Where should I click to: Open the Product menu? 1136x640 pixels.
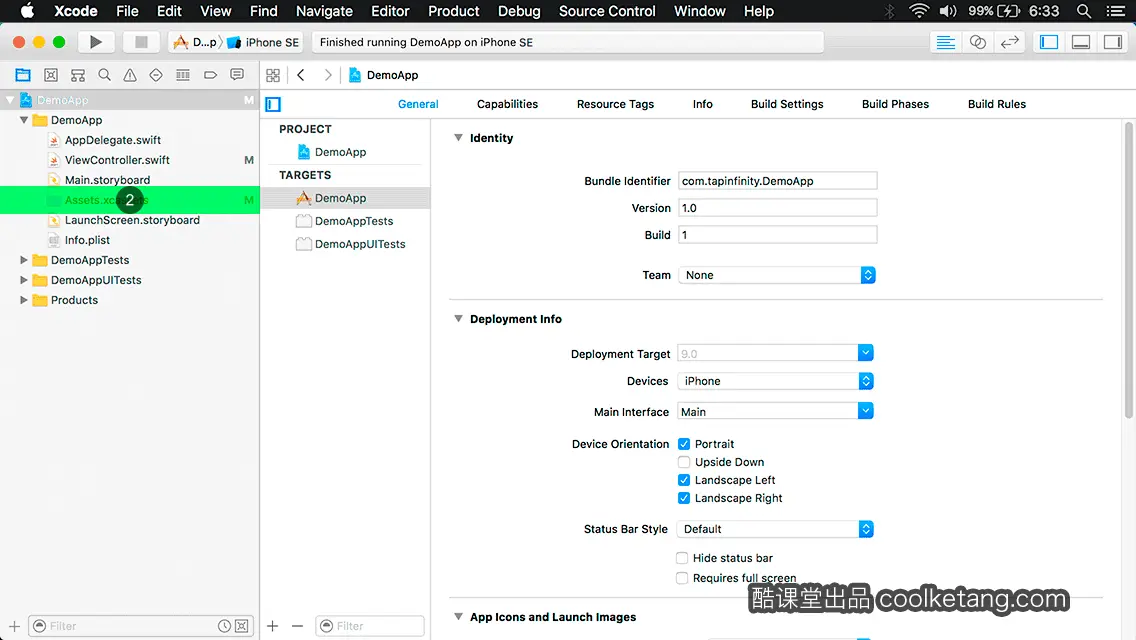(x=454, y=11)
